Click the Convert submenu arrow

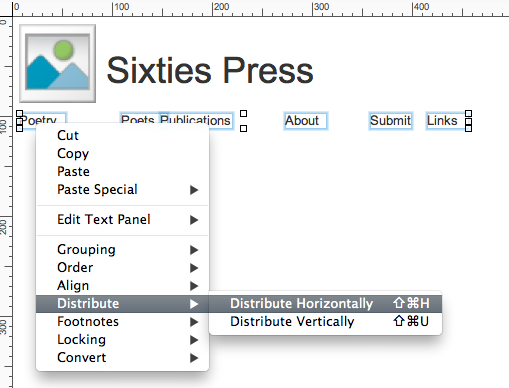tap(194, 358)
